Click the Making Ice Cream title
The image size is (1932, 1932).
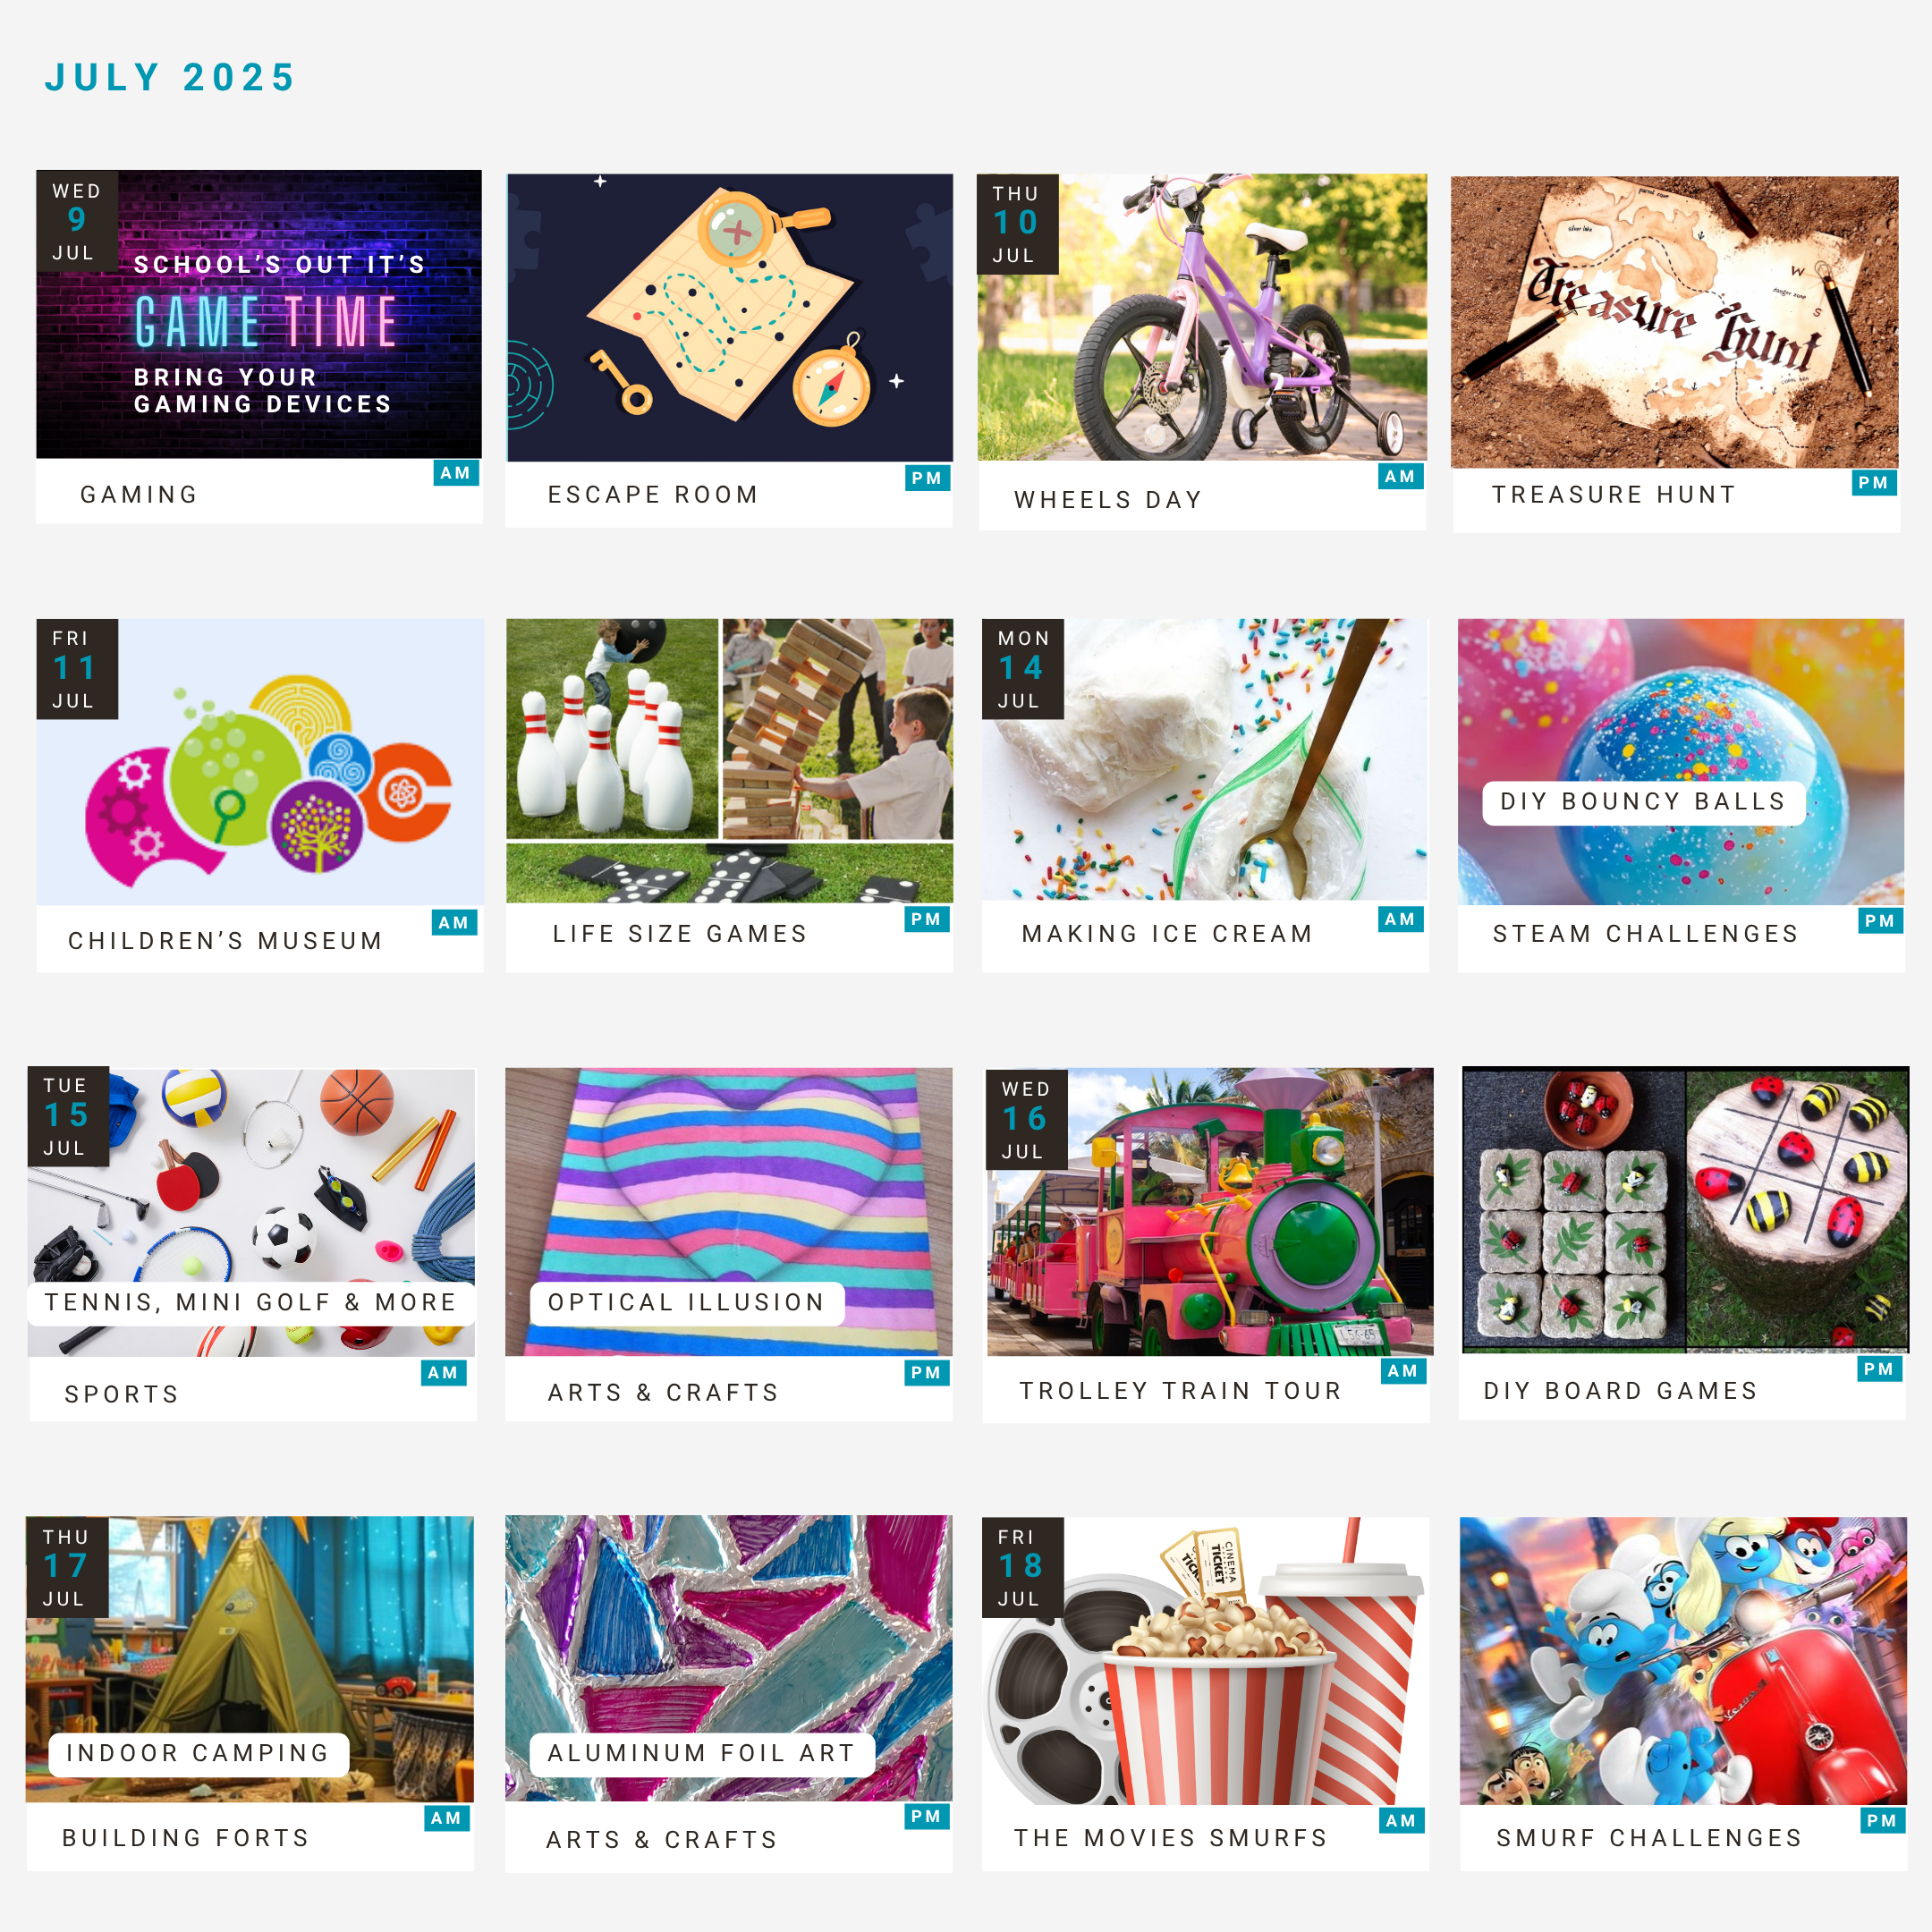point(1168,934)
